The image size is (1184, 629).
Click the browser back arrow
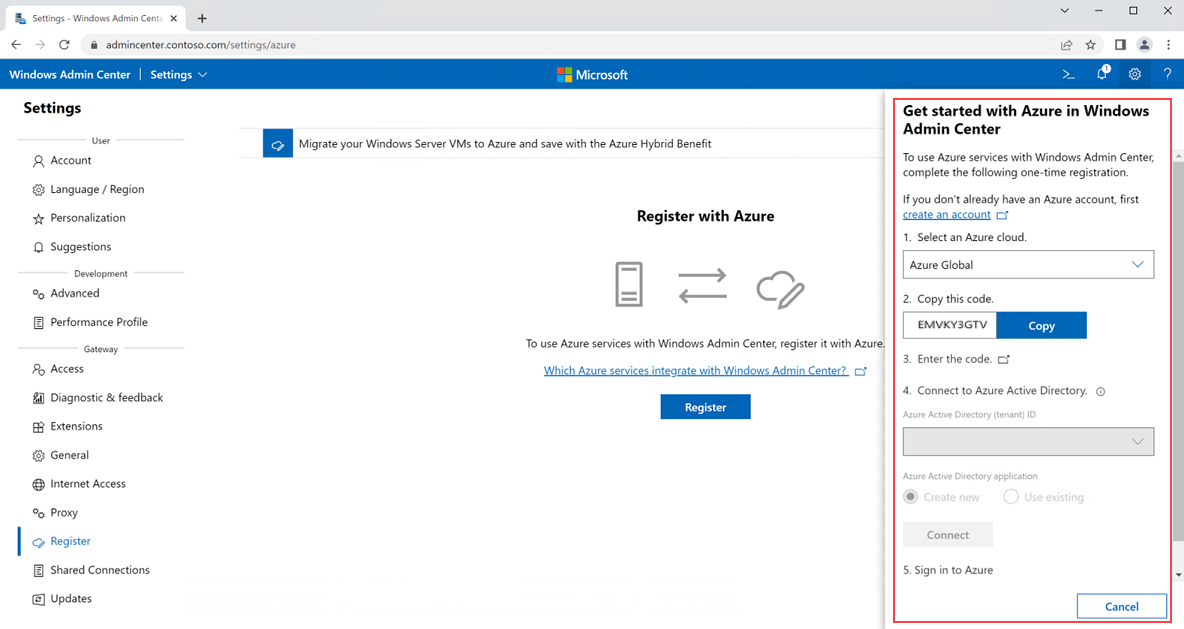point(16,45)
